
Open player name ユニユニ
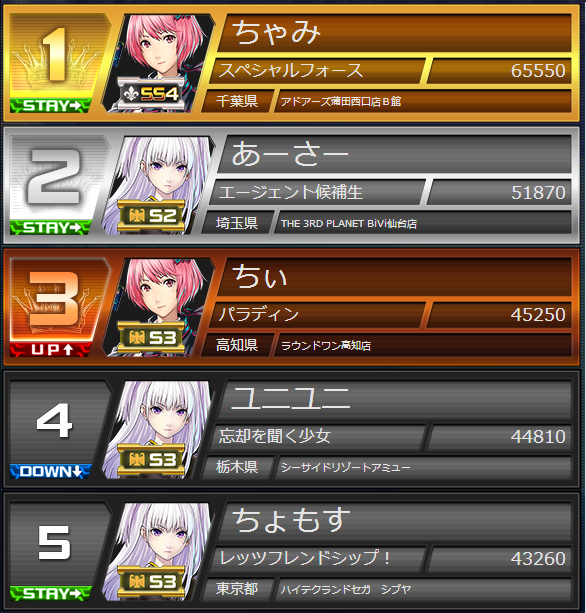click(x=291, y=399)
